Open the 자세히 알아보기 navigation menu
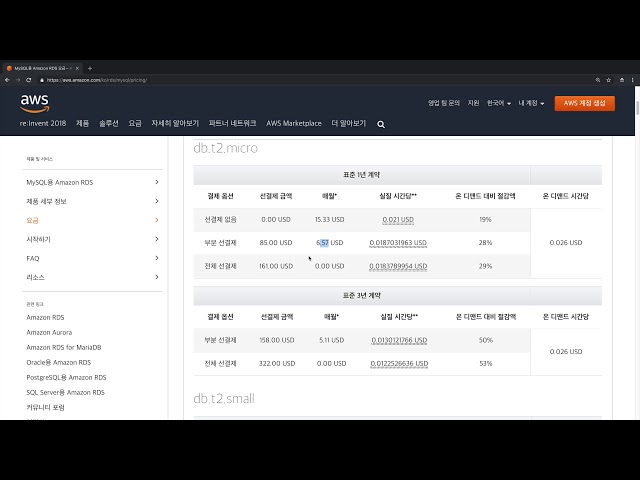This screenshot has height=480, width=640. 175,123
